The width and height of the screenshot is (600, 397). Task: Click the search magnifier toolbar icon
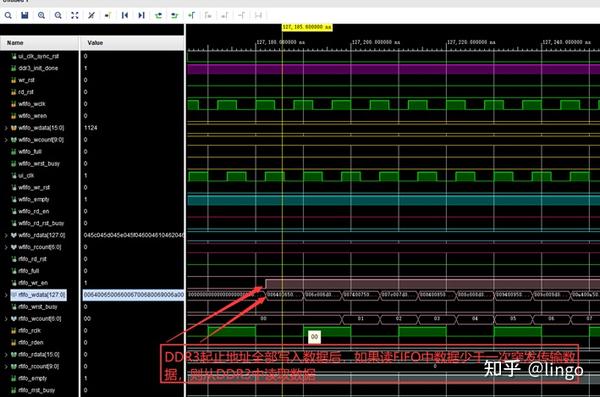click(8, 15)
